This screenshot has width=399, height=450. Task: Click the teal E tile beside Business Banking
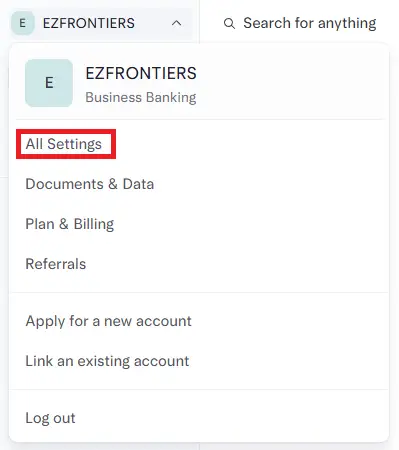(49, 83)
